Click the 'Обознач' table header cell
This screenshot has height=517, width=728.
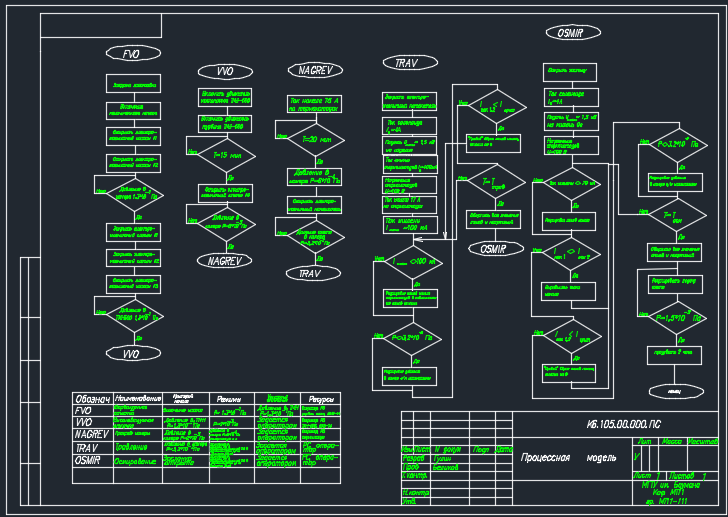click(x=93, y=399)
